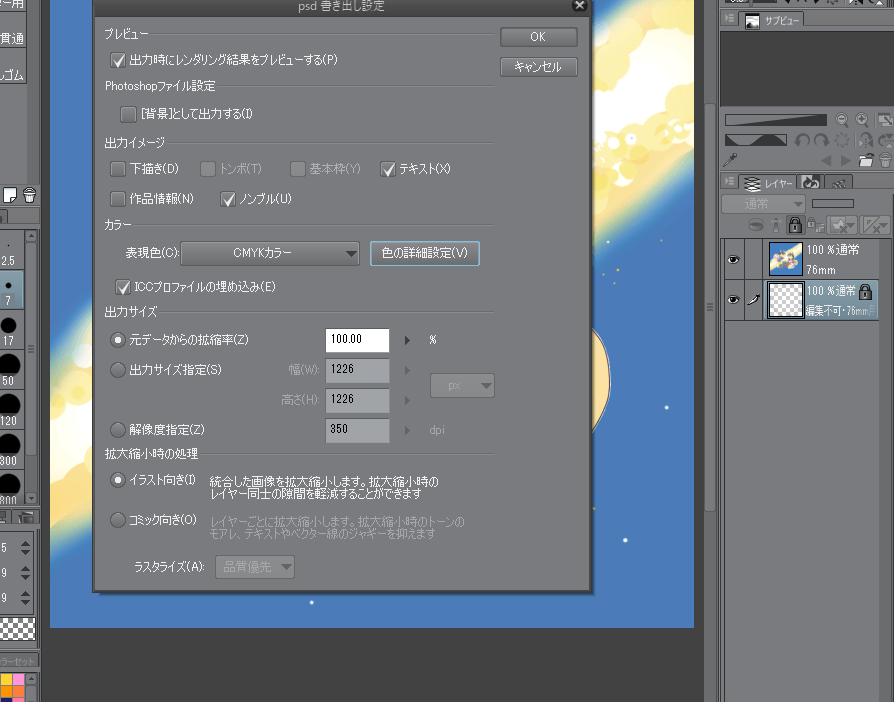Click trash icon in Sub View panel
The width and height of the screenshot is (894, 702).
885,160
